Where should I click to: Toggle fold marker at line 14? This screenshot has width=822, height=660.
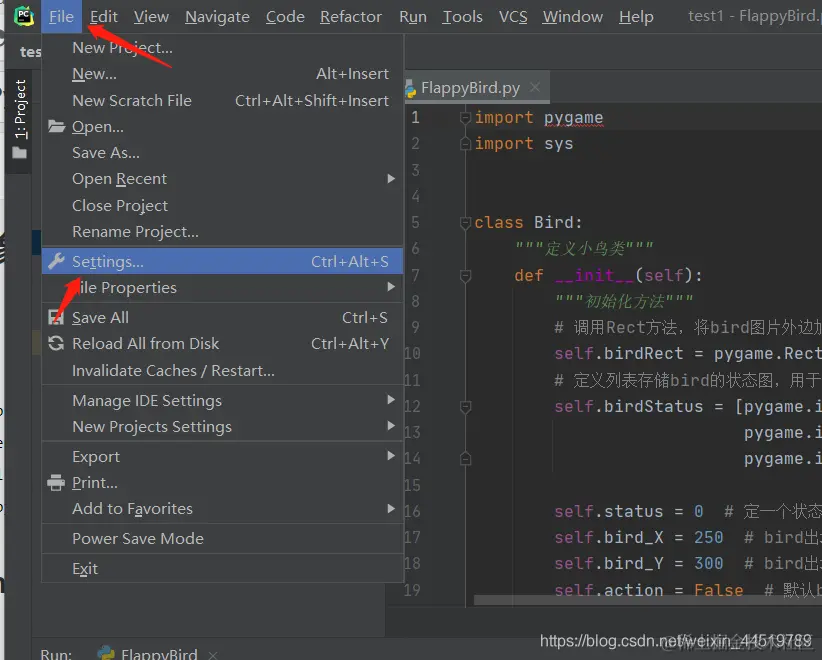tap(465, 459)
